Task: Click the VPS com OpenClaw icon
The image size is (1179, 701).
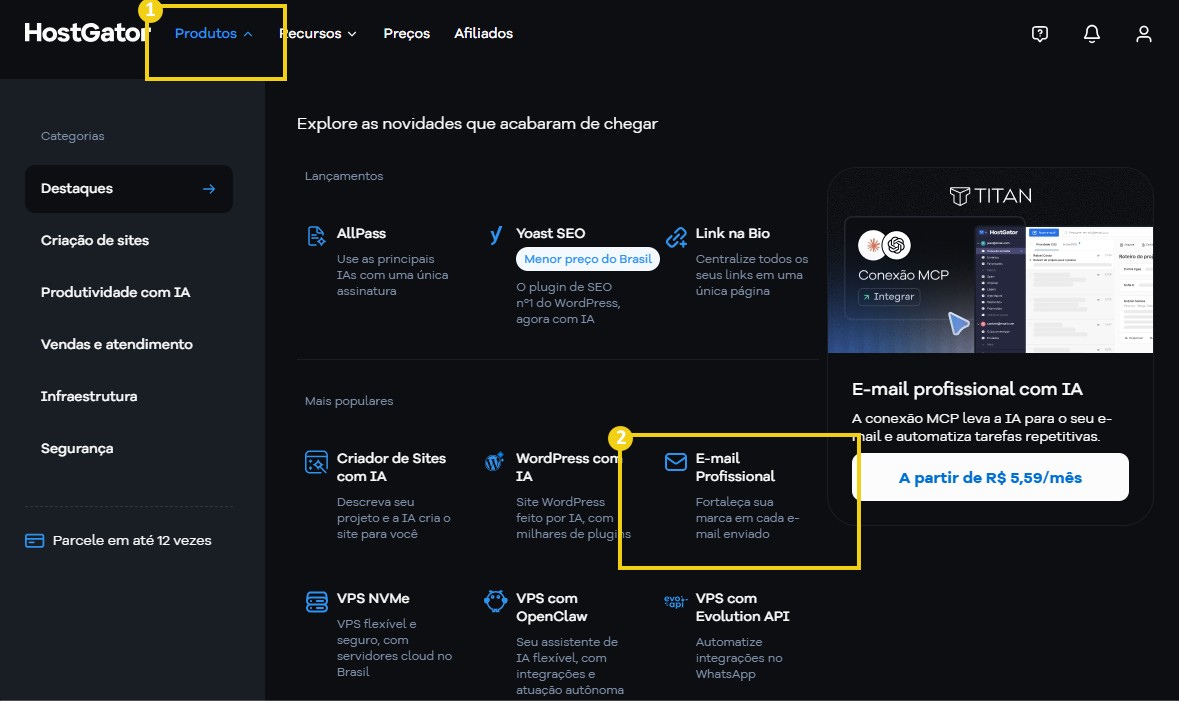Action: 496,601
